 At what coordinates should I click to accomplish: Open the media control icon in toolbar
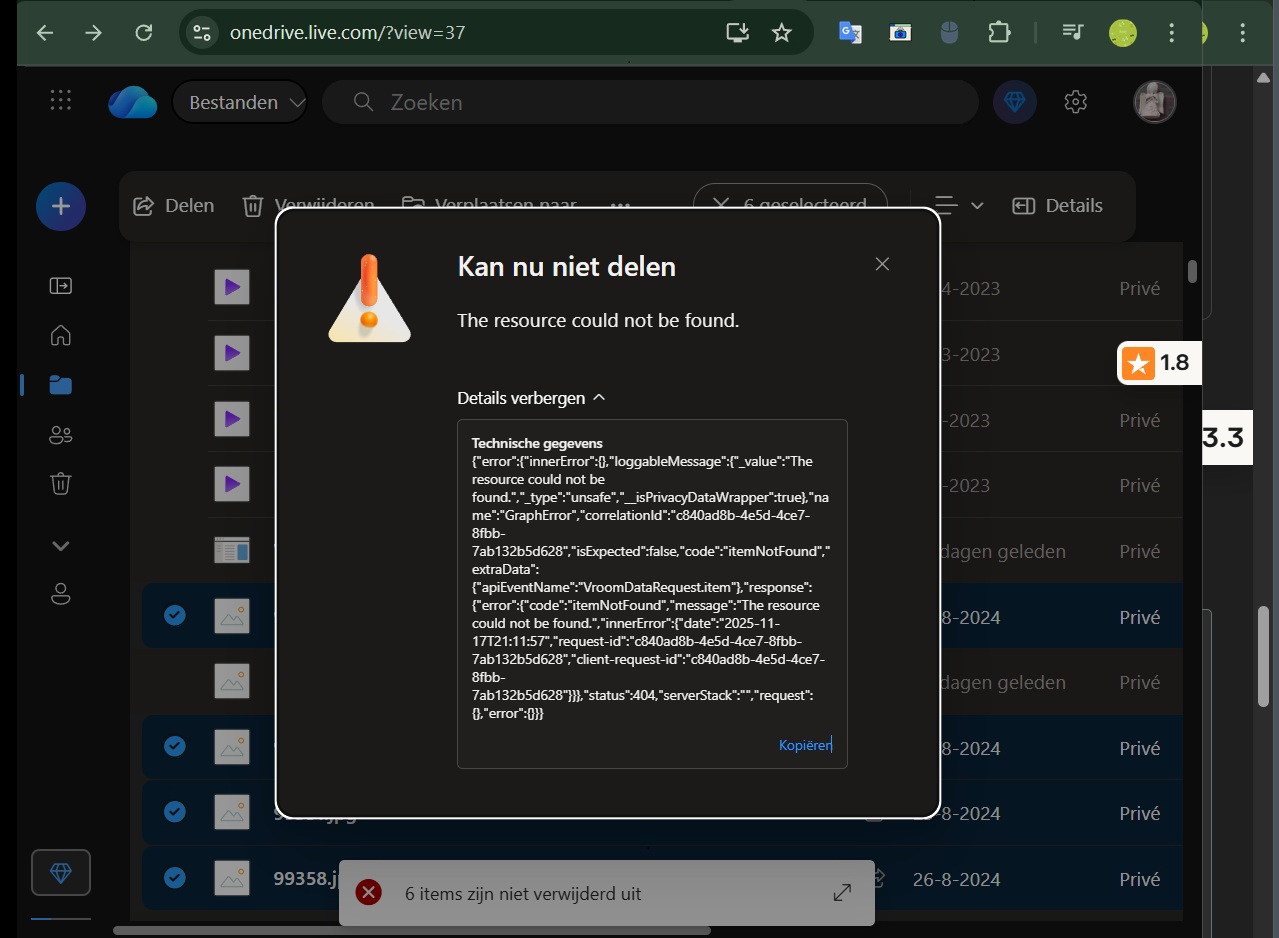coord(1073,33)
